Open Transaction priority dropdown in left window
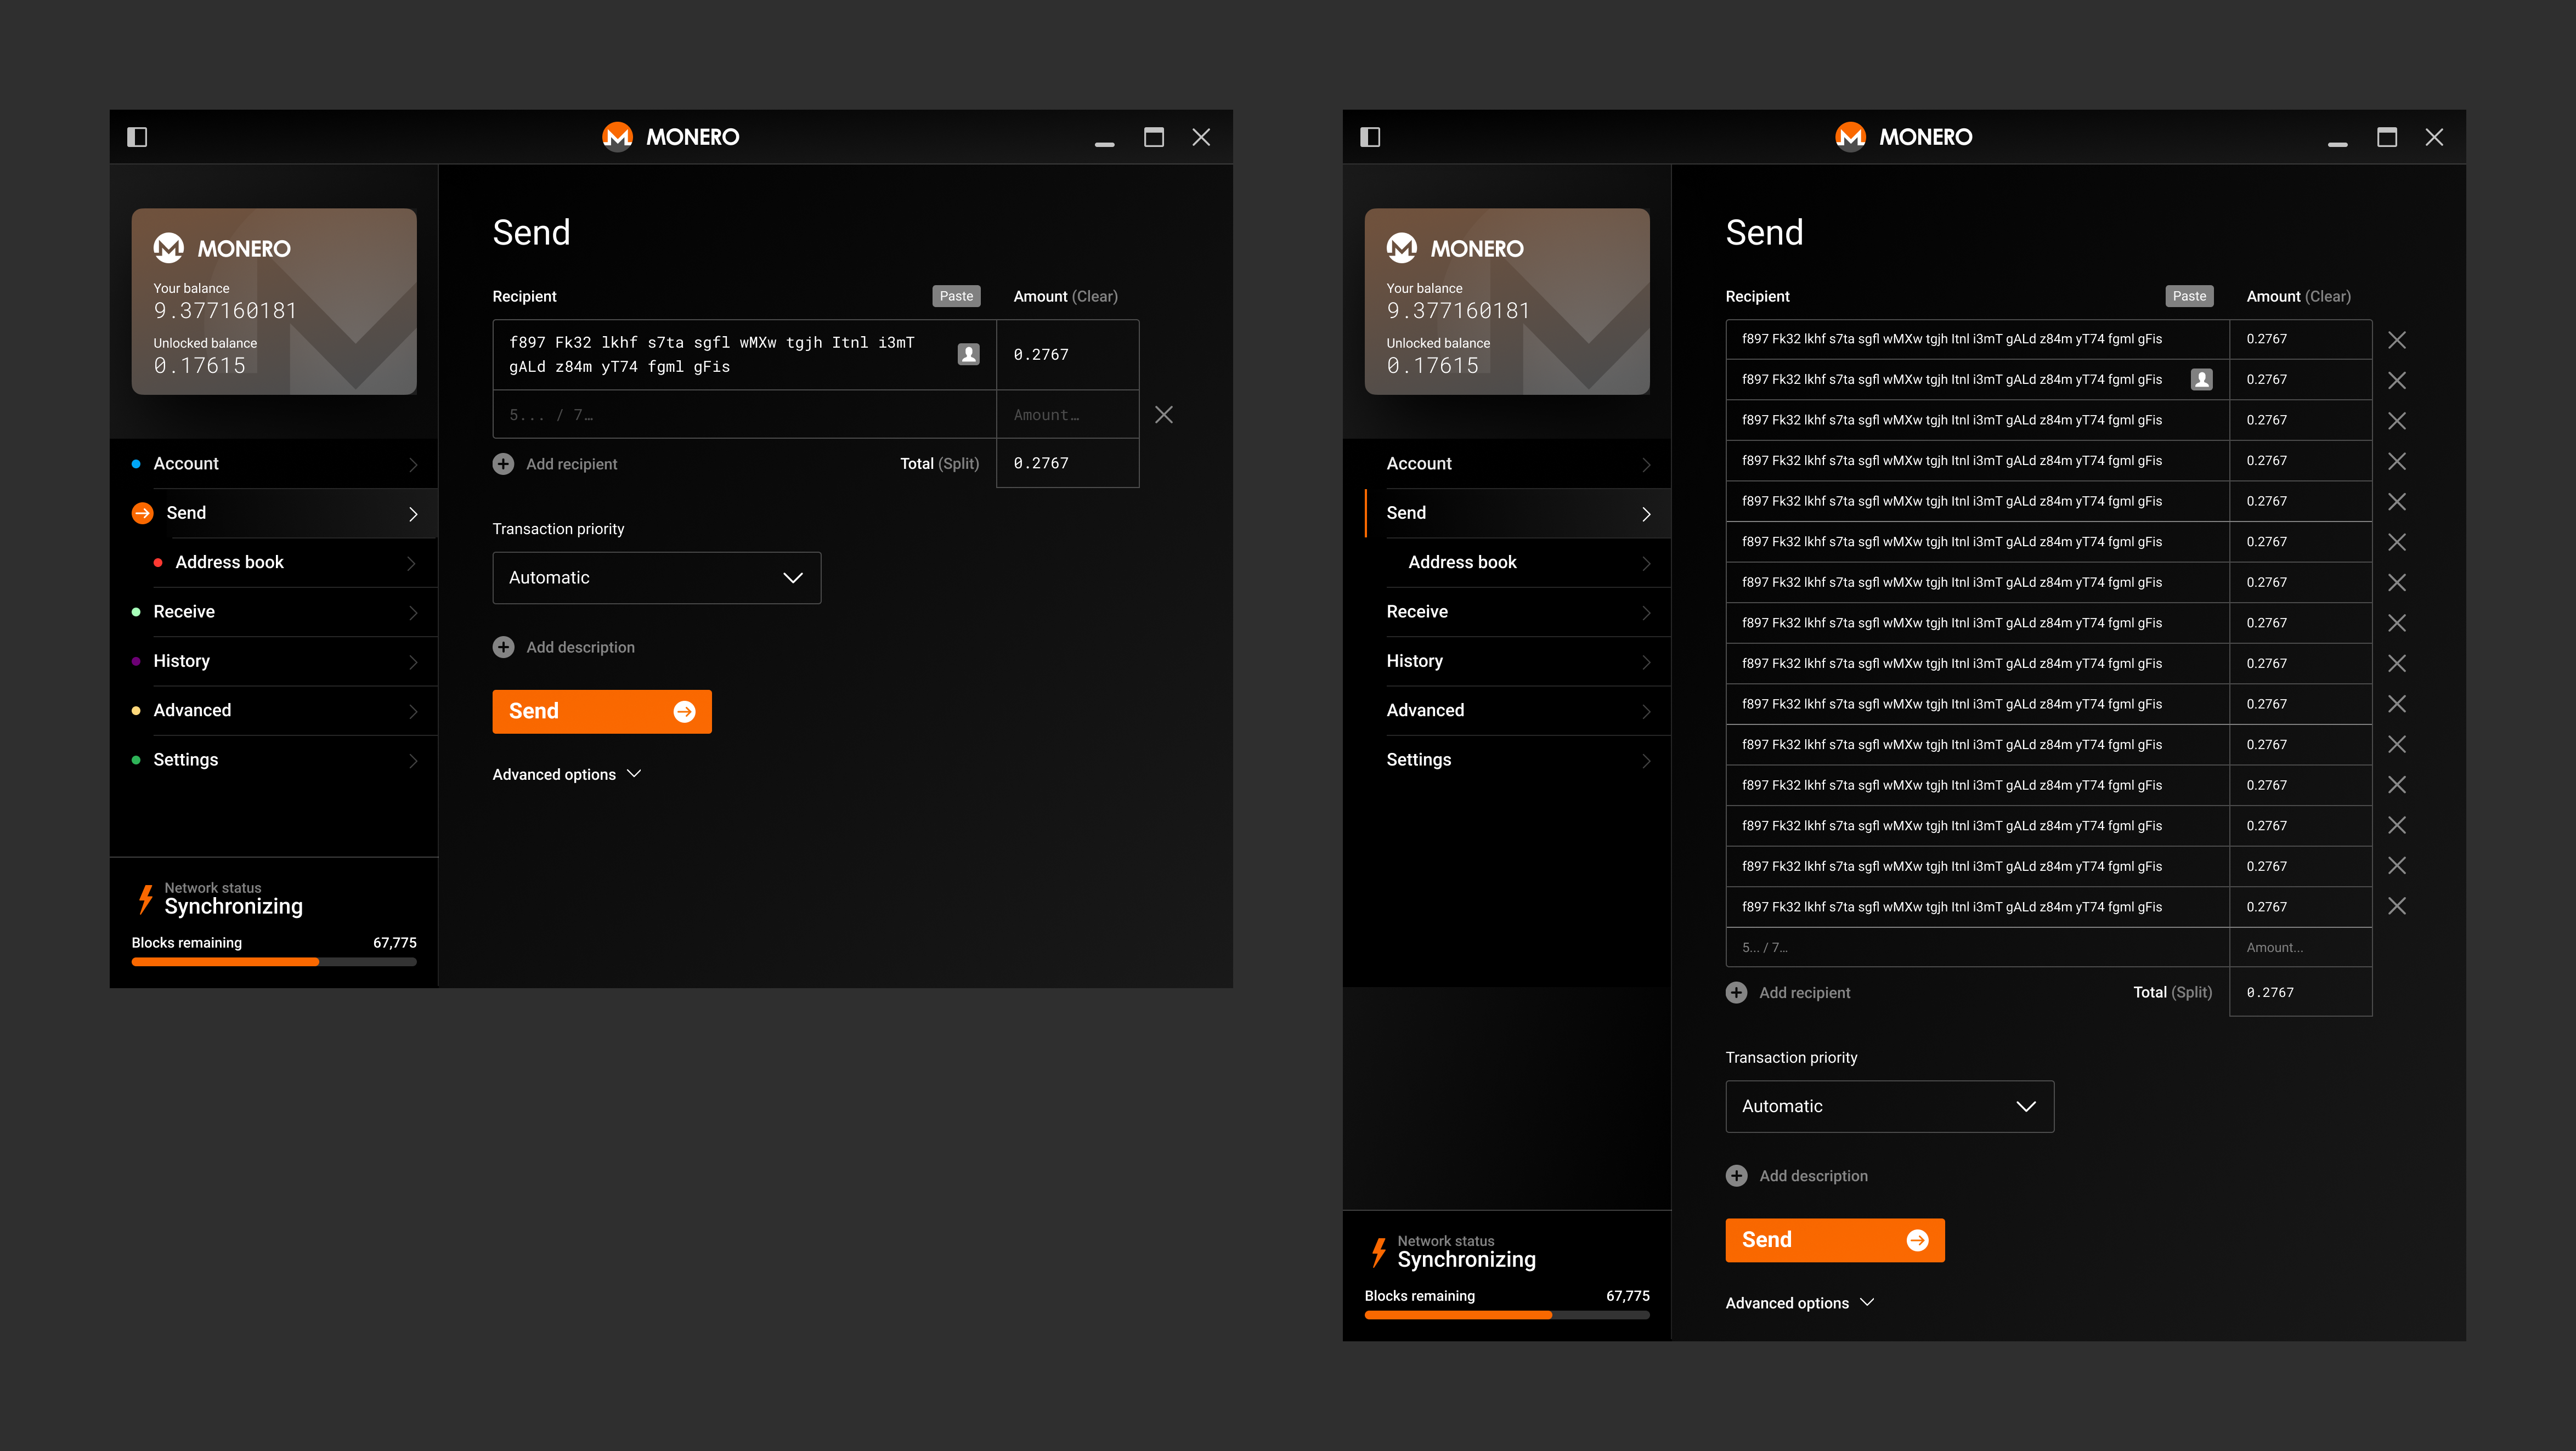This screenshot has width=2576, height=1451. click(x=657, y=578)
